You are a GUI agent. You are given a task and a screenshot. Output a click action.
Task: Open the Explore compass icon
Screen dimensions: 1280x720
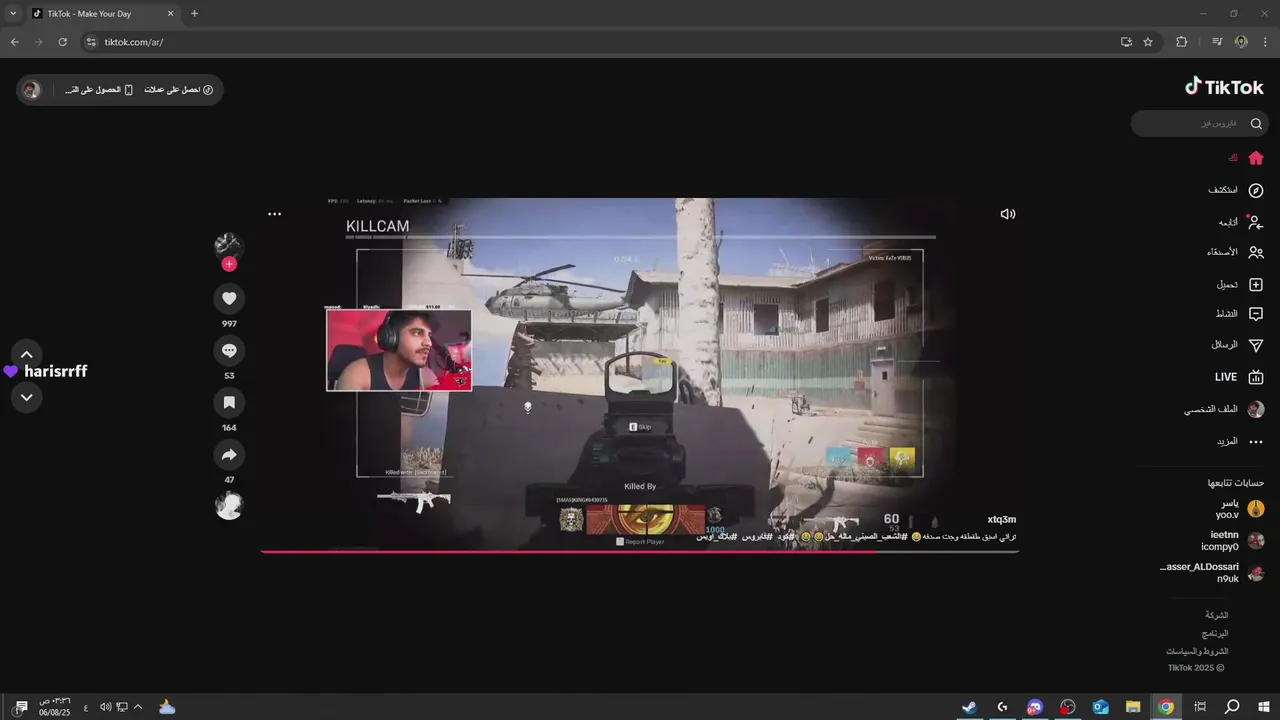[1256, 190]
